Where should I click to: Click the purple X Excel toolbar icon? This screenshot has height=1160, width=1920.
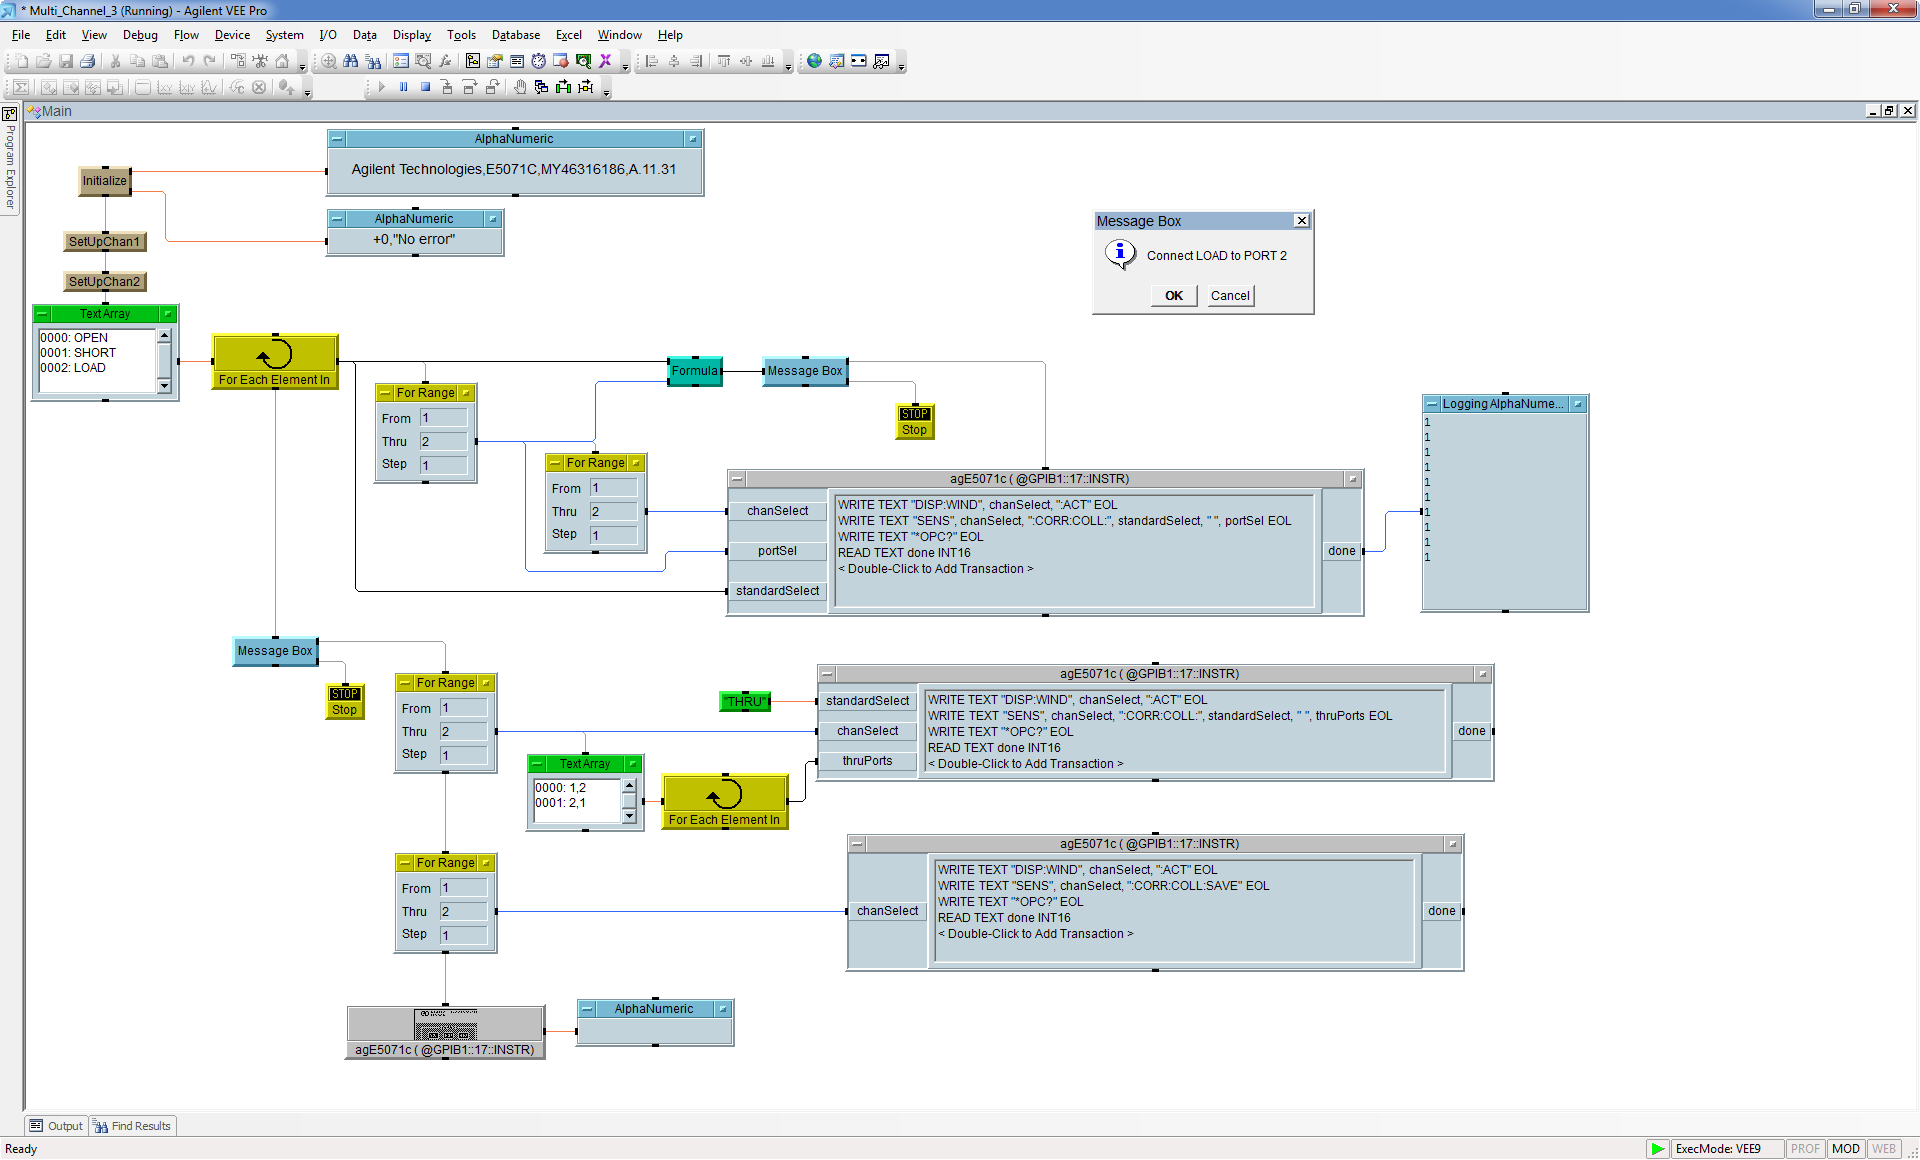pyautogui.click(x=605, y=61)
